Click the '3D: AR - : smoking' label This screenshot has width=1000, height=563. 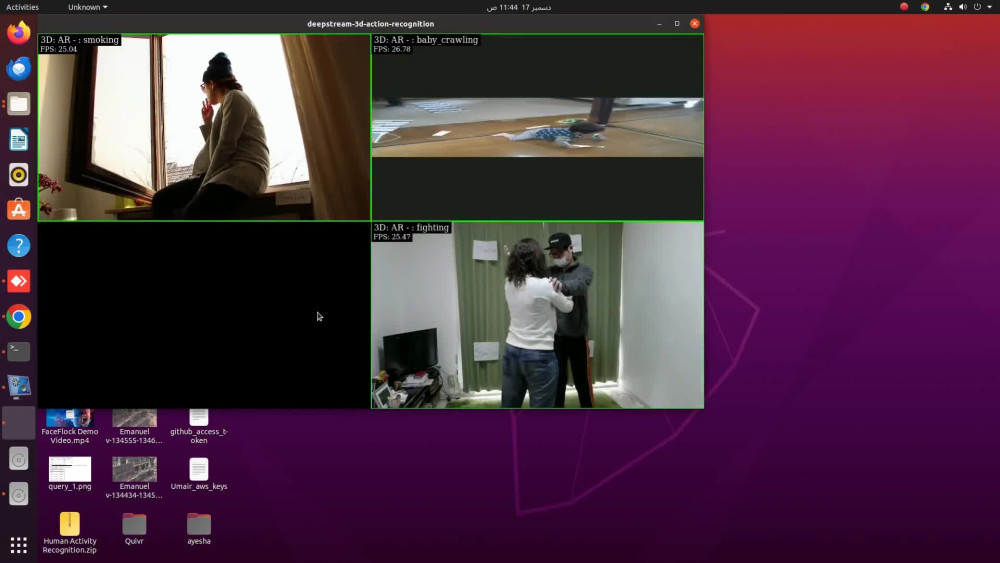(80, 40)
